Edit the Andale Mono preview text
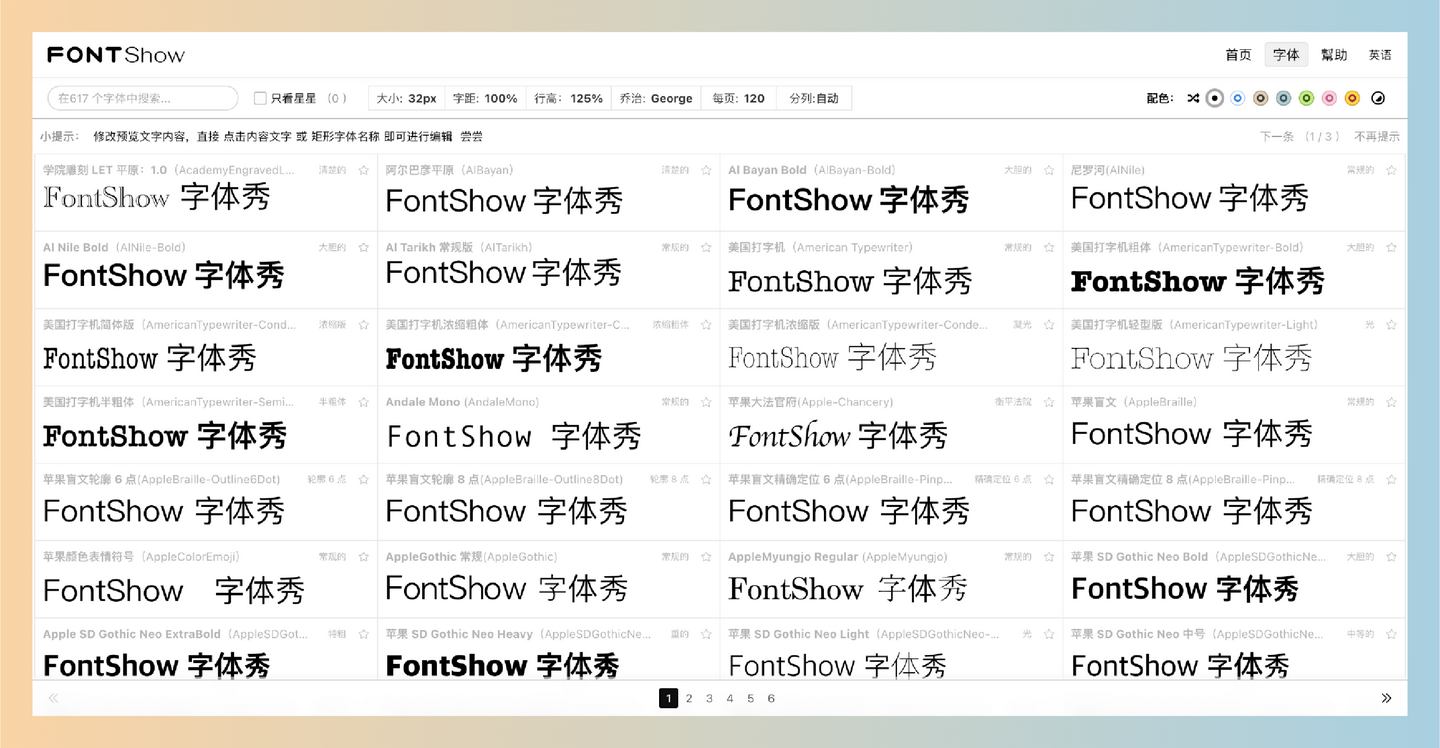The width and height of the screenshot is (1440, 748). [x=514, y=436]
